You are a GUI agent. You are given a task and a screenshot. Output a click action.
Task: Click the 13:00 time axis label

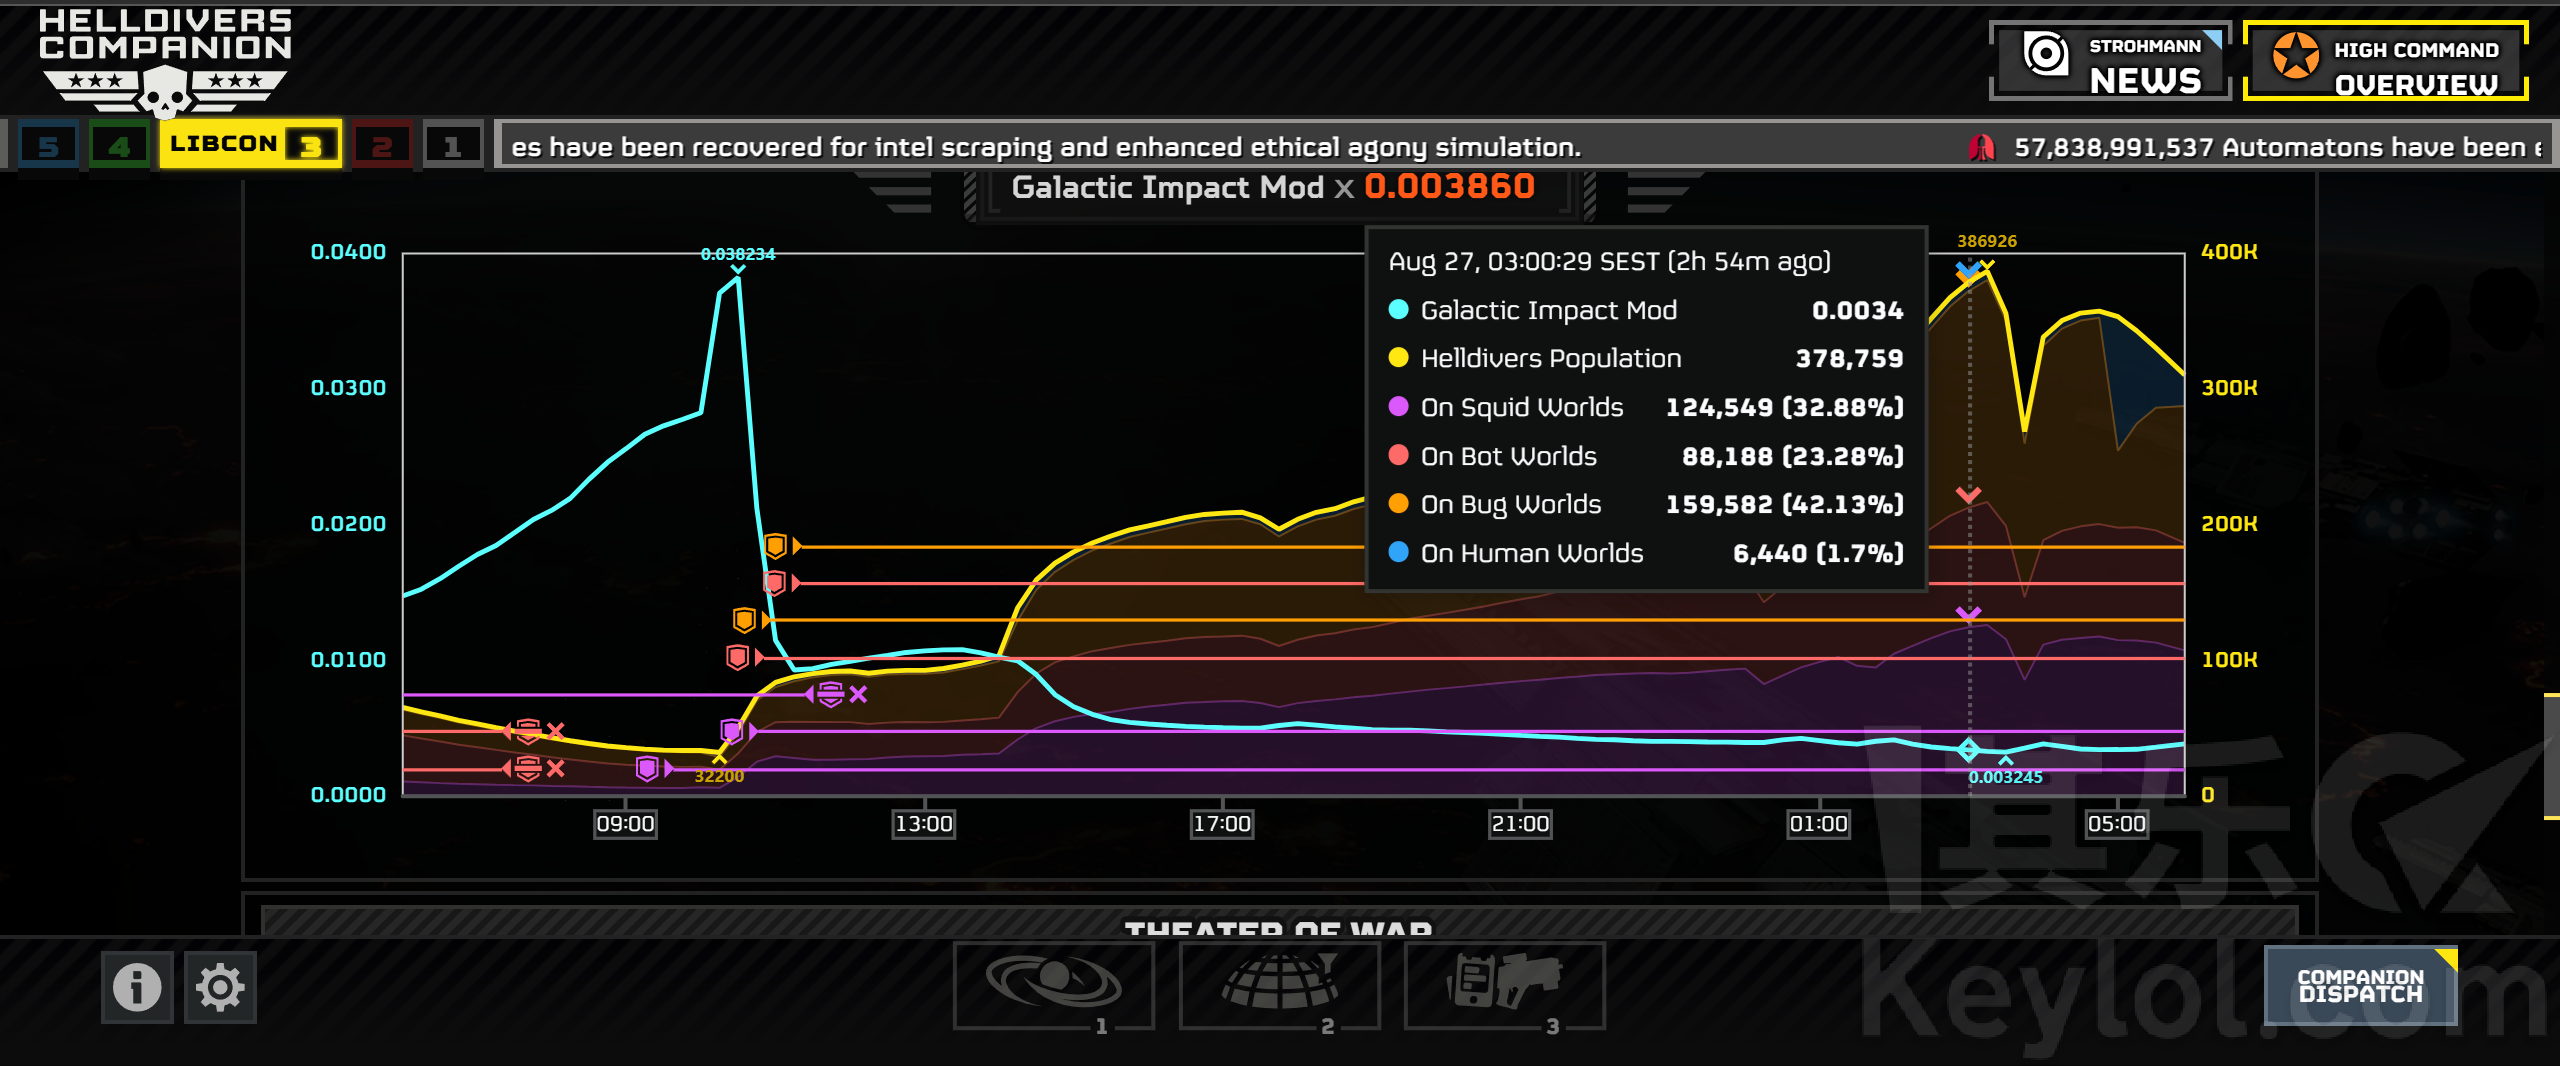pyautogui.click(x=923, y=824)
